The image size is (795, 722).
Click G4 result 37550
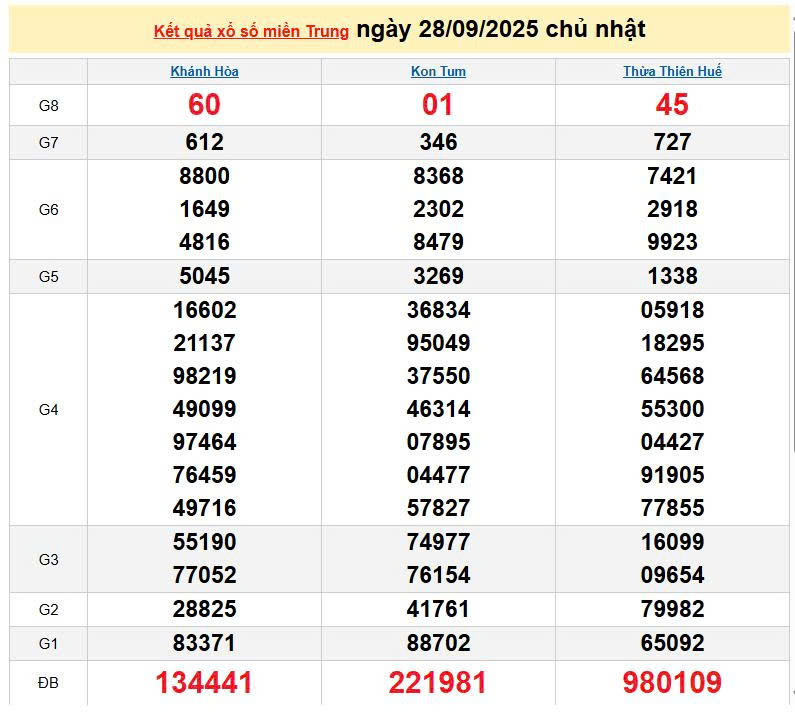[x=438, y=376]
